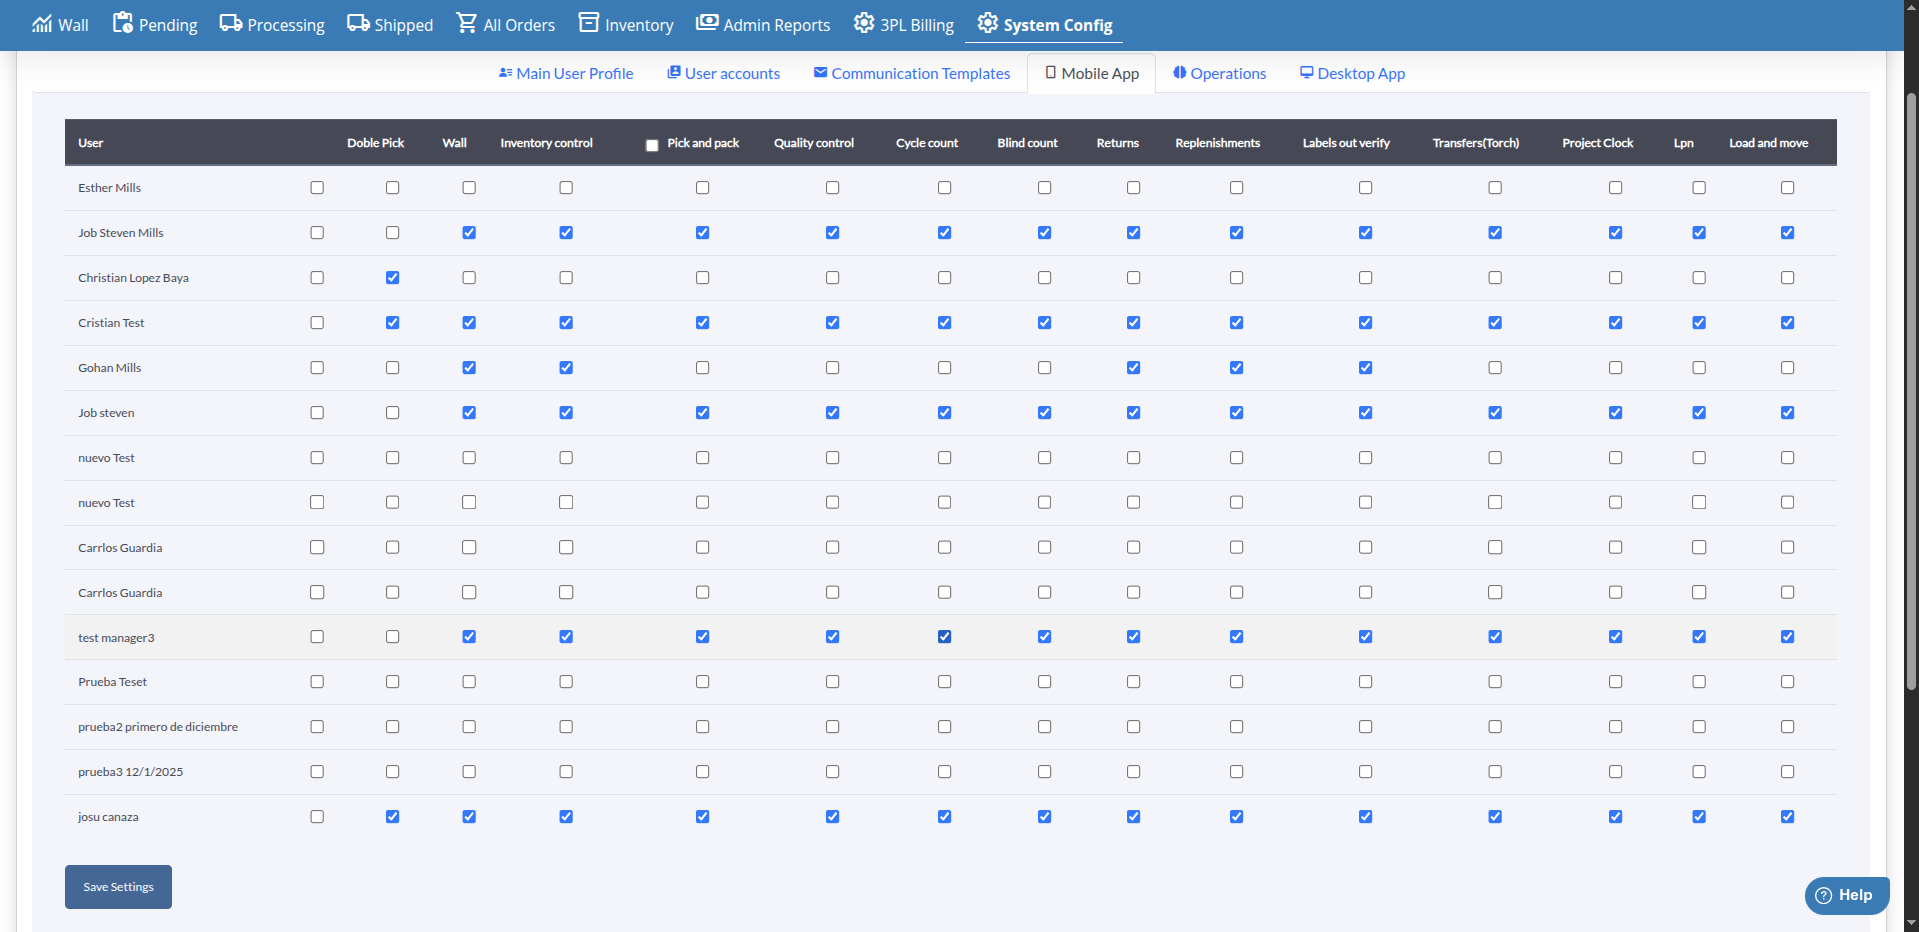This screenshot has width=1919, height=932.
Task: Open the User accounts tab
Action: [723, 74]
